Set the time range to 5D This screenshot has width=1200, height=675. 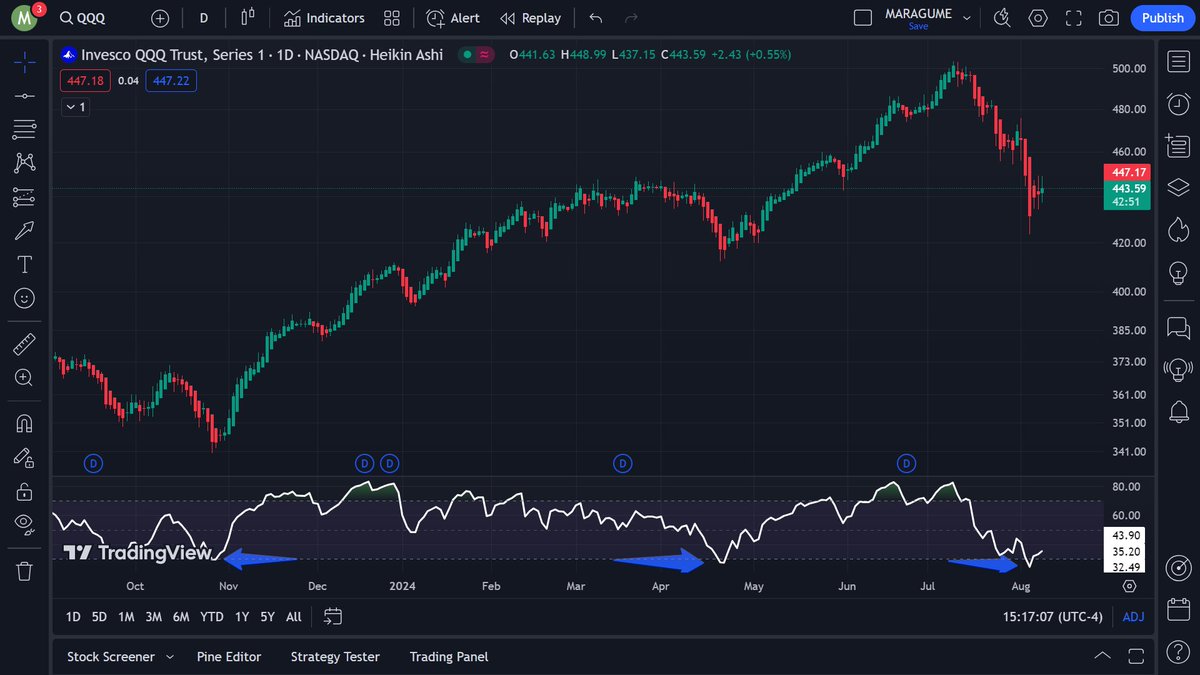point(99,617)
